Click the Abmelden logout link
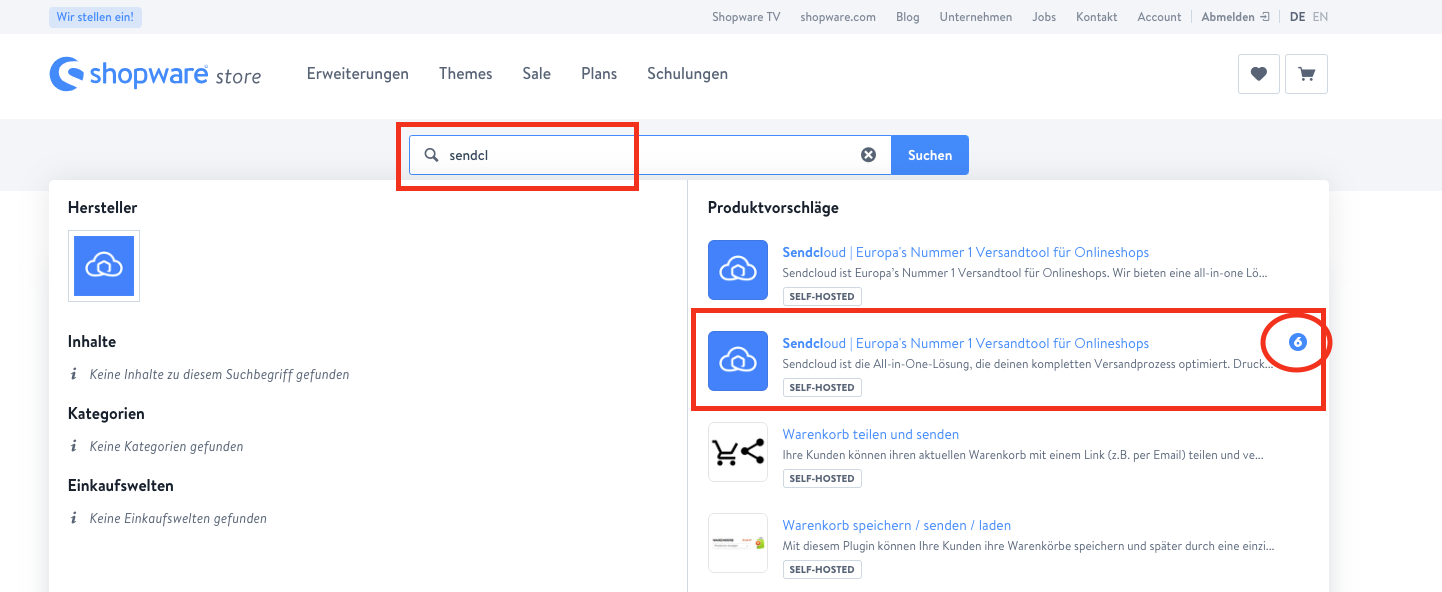Viewport: 1442px width, 592px height. click(1235, 17)
